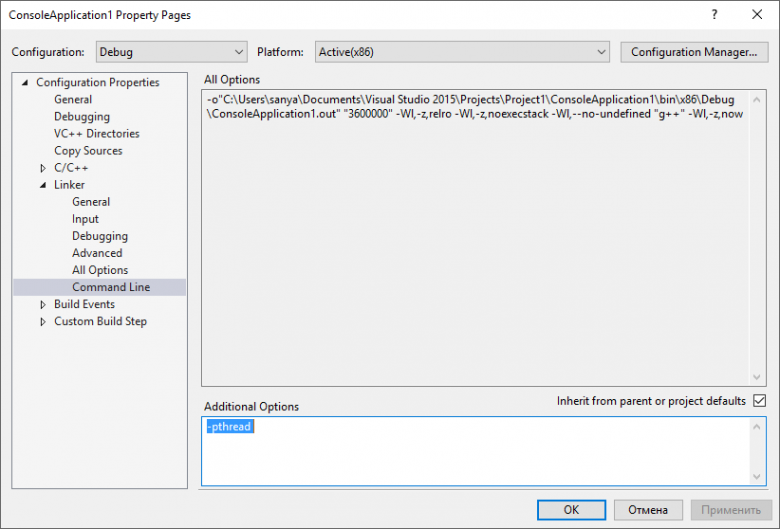Confirm with the OK button
The height and width of the screenshot is (529, 780).
[571, 510]
